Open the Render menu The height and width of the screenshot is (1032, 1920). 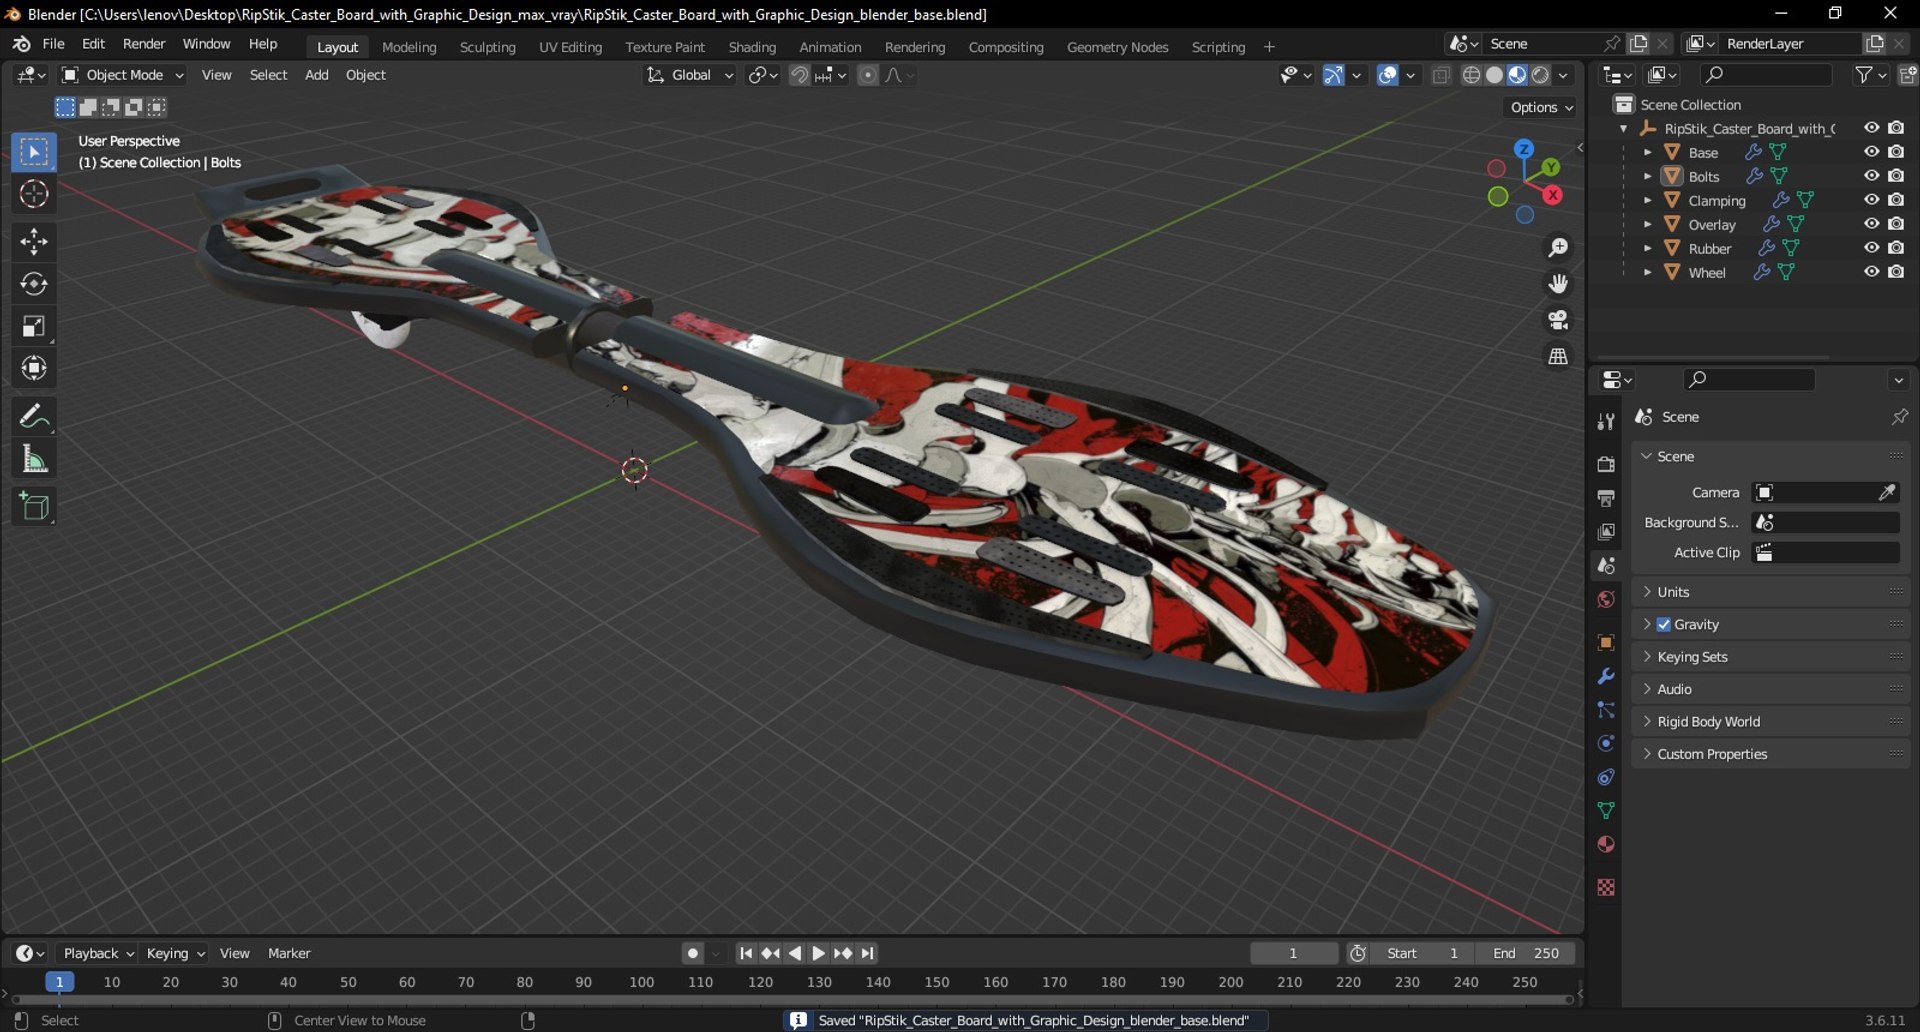(x=144, y=44)
